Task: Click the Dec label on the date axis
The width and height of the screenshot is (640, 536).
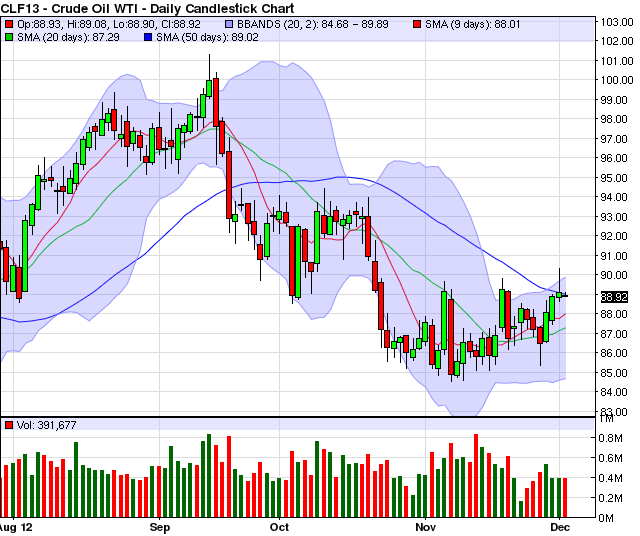Action: (x=560, y=527)
